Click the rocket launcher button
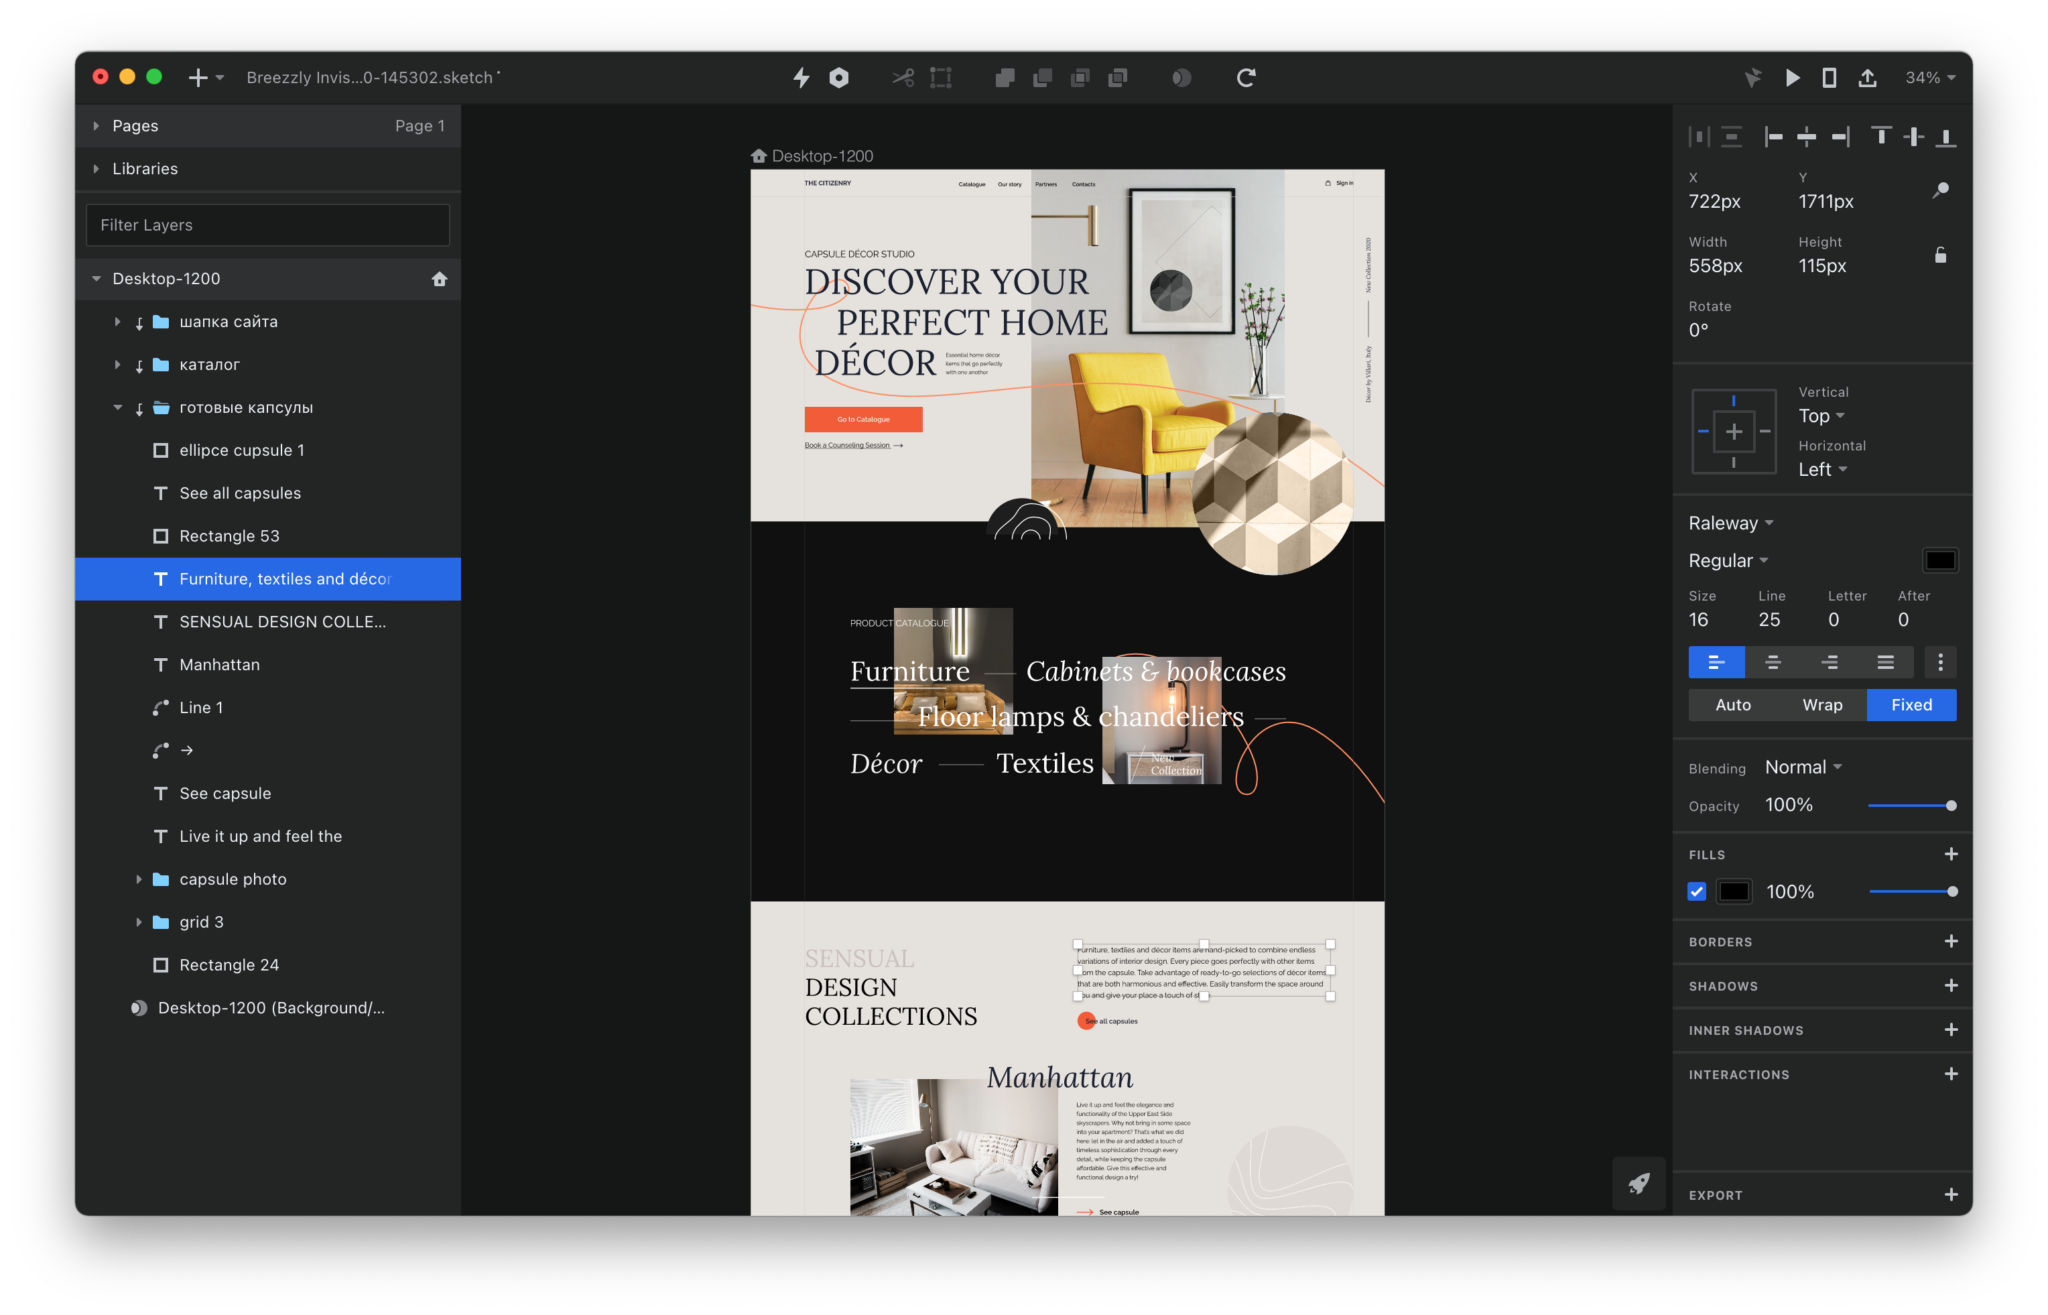The height and width of the screenshot is (1315, 2048). [1639, 1184]
